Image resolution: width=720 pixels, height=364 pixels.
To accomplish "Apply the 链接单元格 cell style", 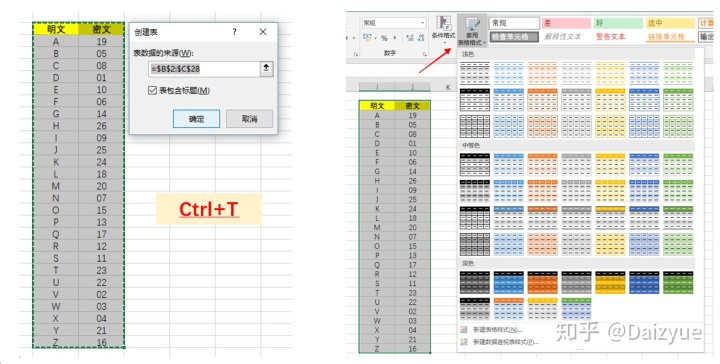I will tap(670, 37).
